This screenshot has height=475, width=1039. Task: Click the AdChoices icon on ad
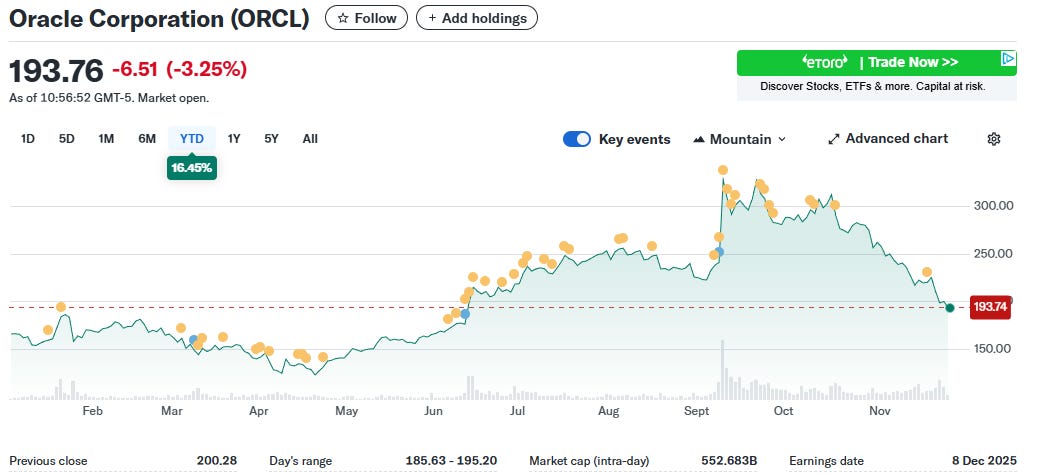(x=1008, y=58)
